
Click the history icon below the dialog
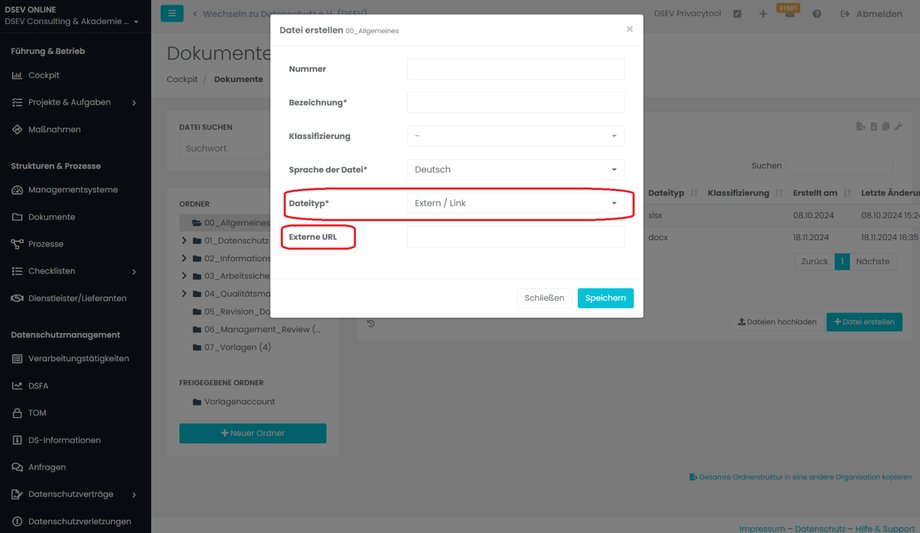tap(371, 324)
